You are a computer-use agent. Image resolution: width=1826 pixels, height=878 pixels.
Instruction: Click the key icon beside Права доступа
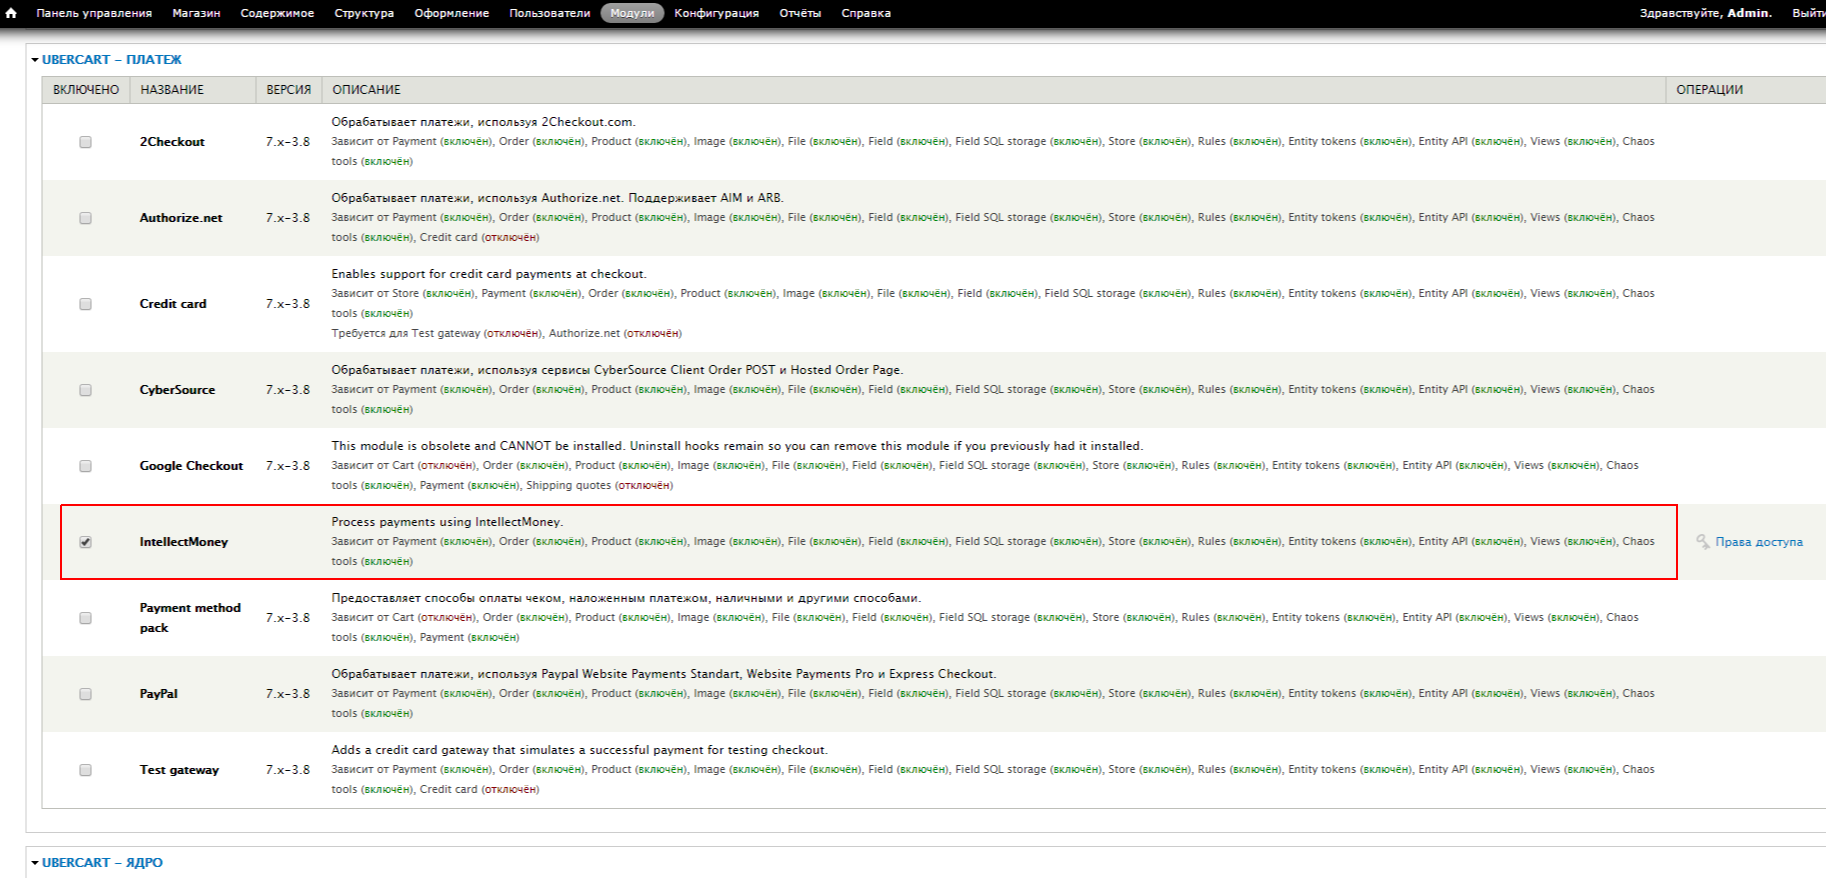1702,542
